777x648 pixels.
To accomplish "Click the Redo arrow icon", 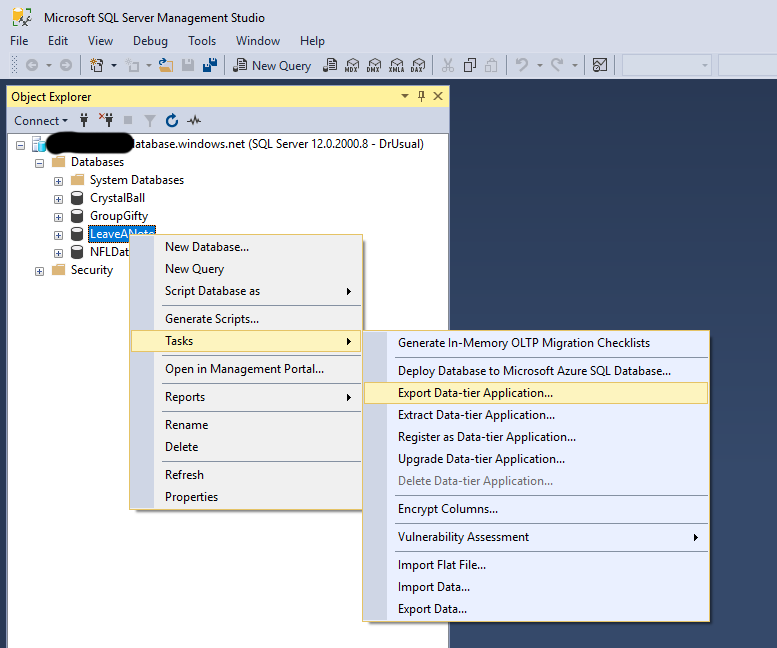I will pyautogui.click(x=557, y=65).
